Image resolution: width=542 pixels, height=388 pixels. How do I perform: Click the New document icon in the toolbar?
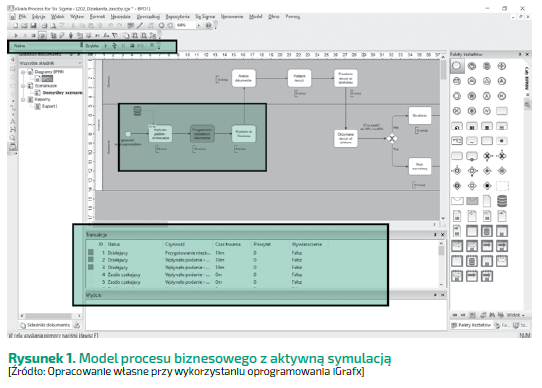tap(15, 25)
